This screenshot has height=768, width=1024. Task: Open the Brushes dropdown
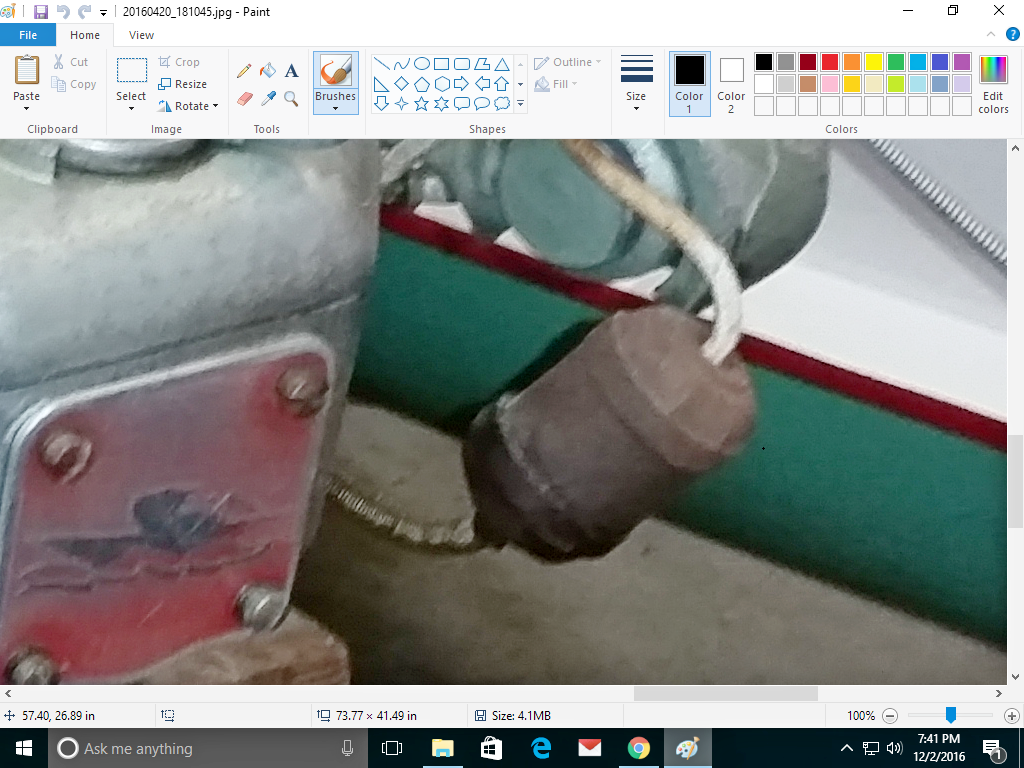[x=335, y=107]
